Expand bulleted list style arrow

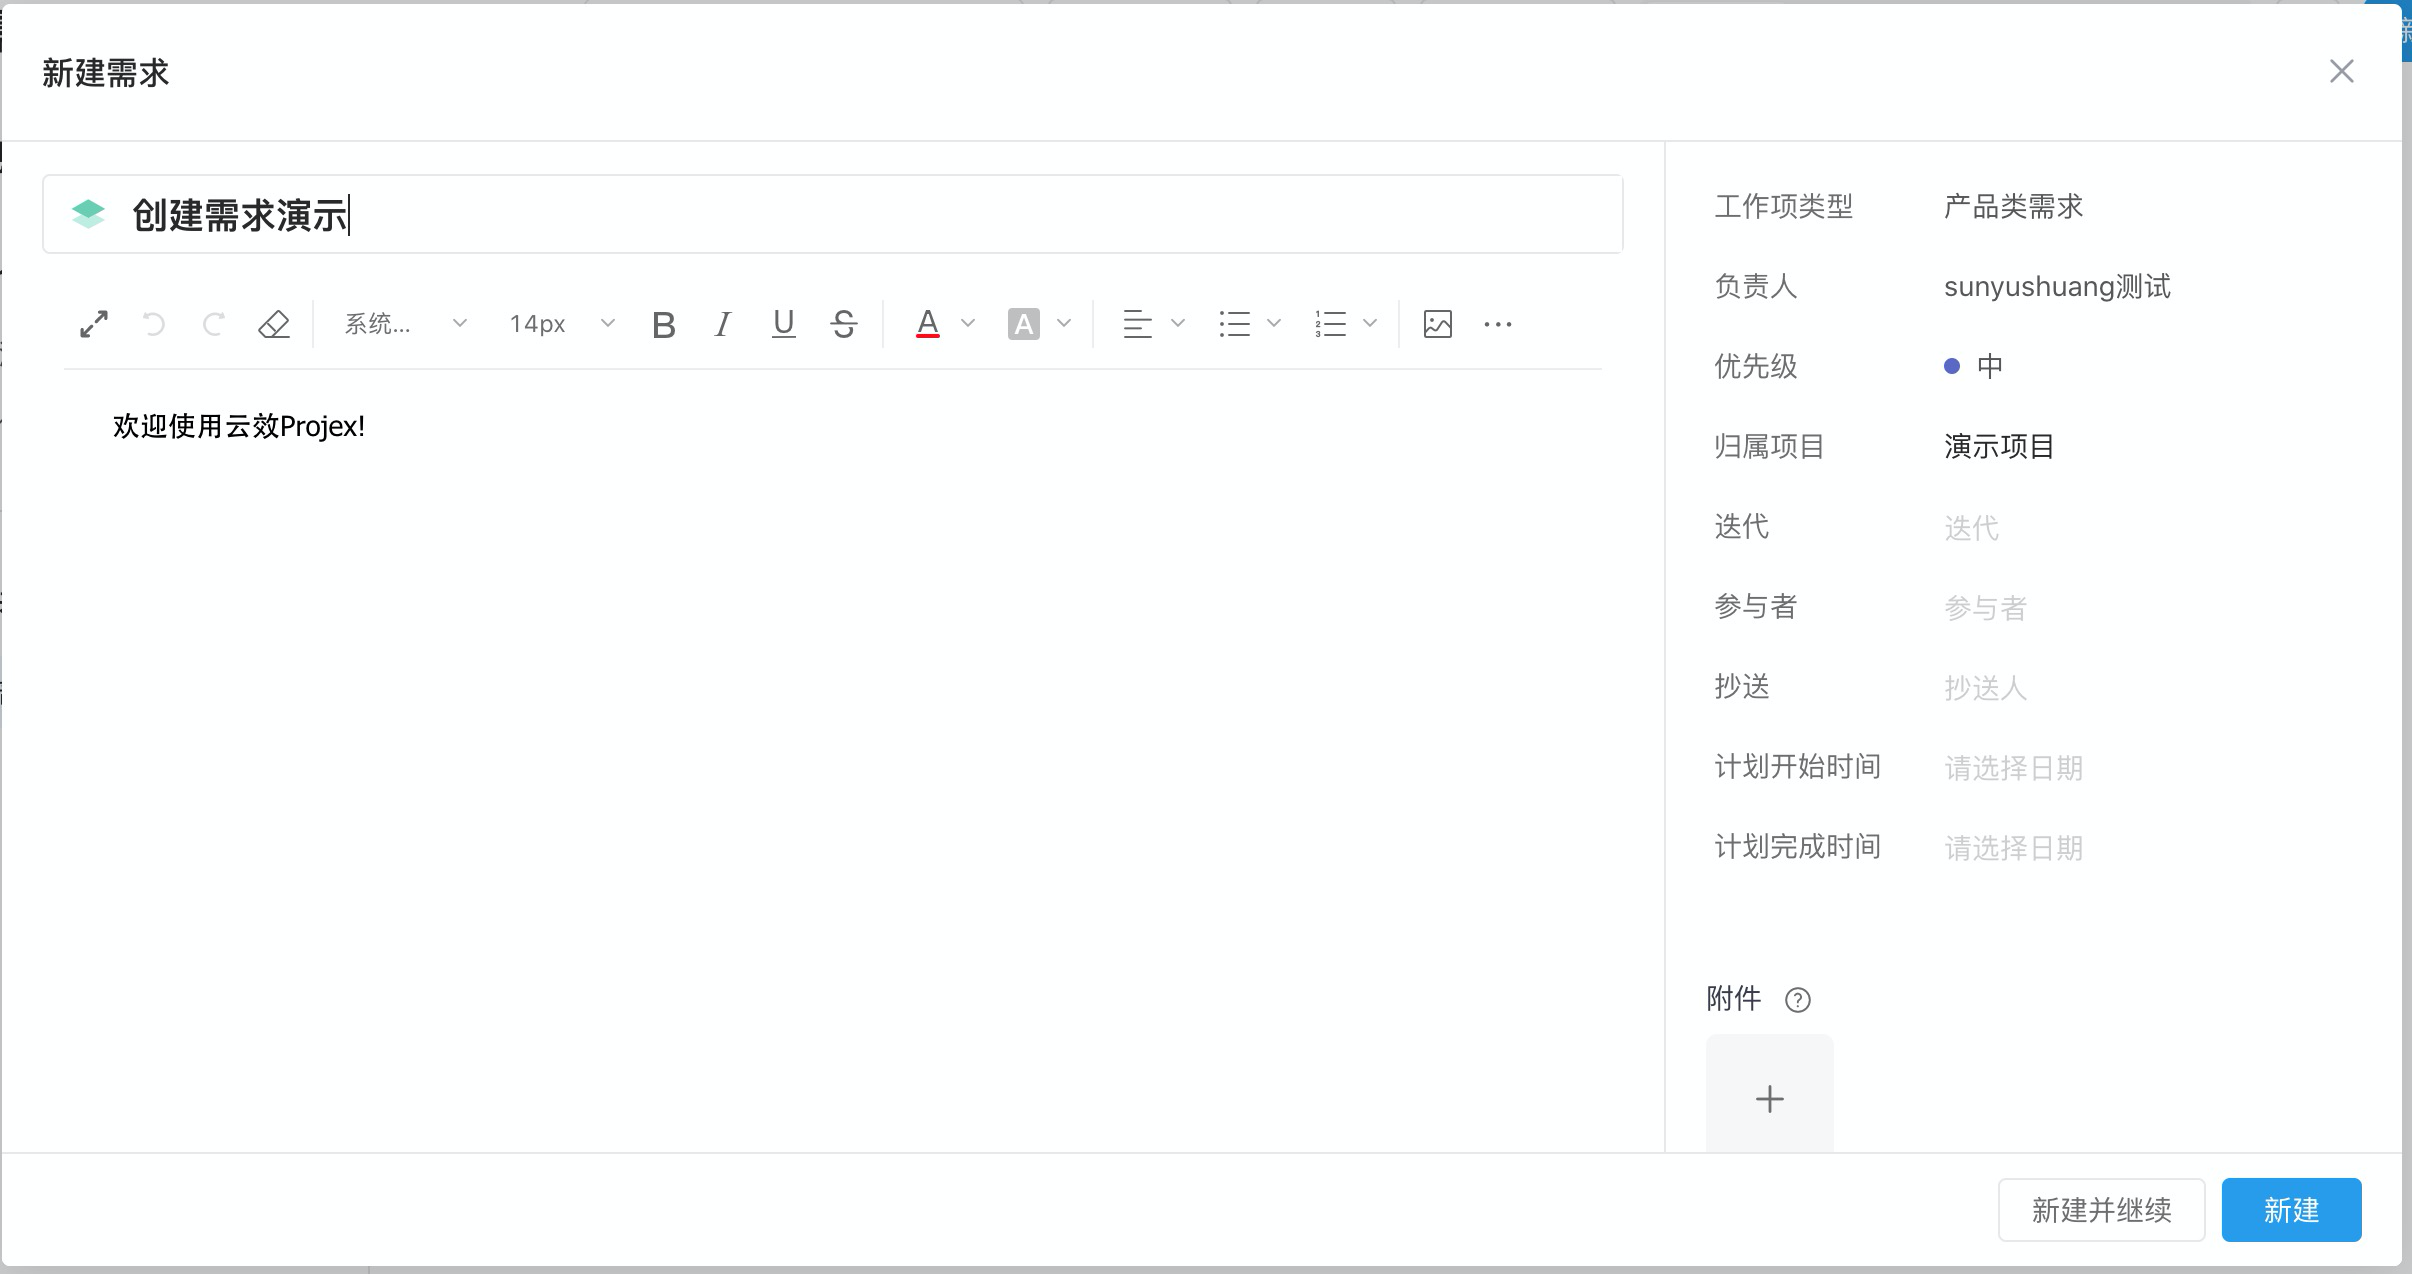[x=1274, y=323]
